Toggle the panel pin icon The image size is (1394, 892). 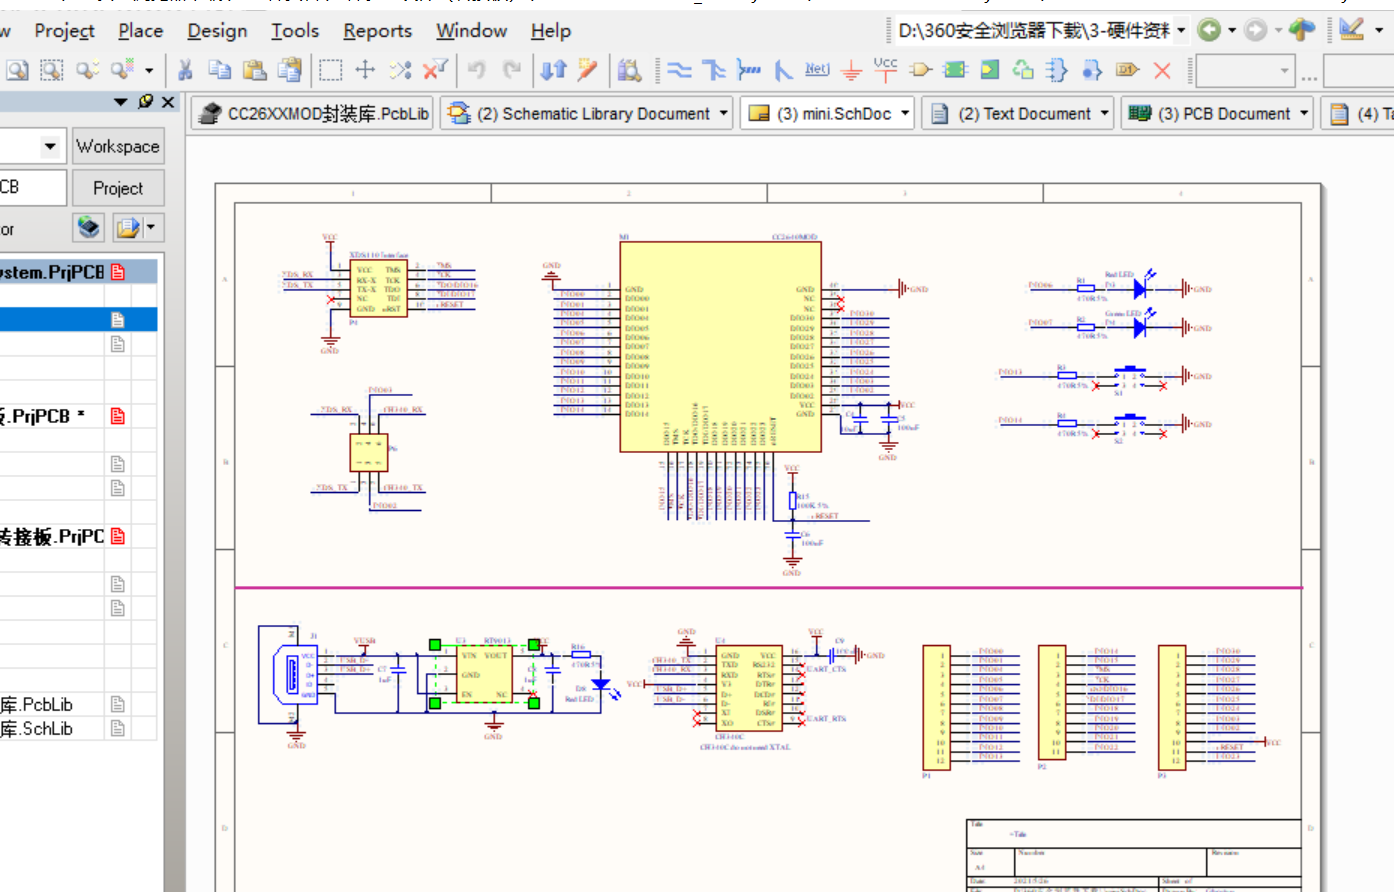click(x=146, y=102)
